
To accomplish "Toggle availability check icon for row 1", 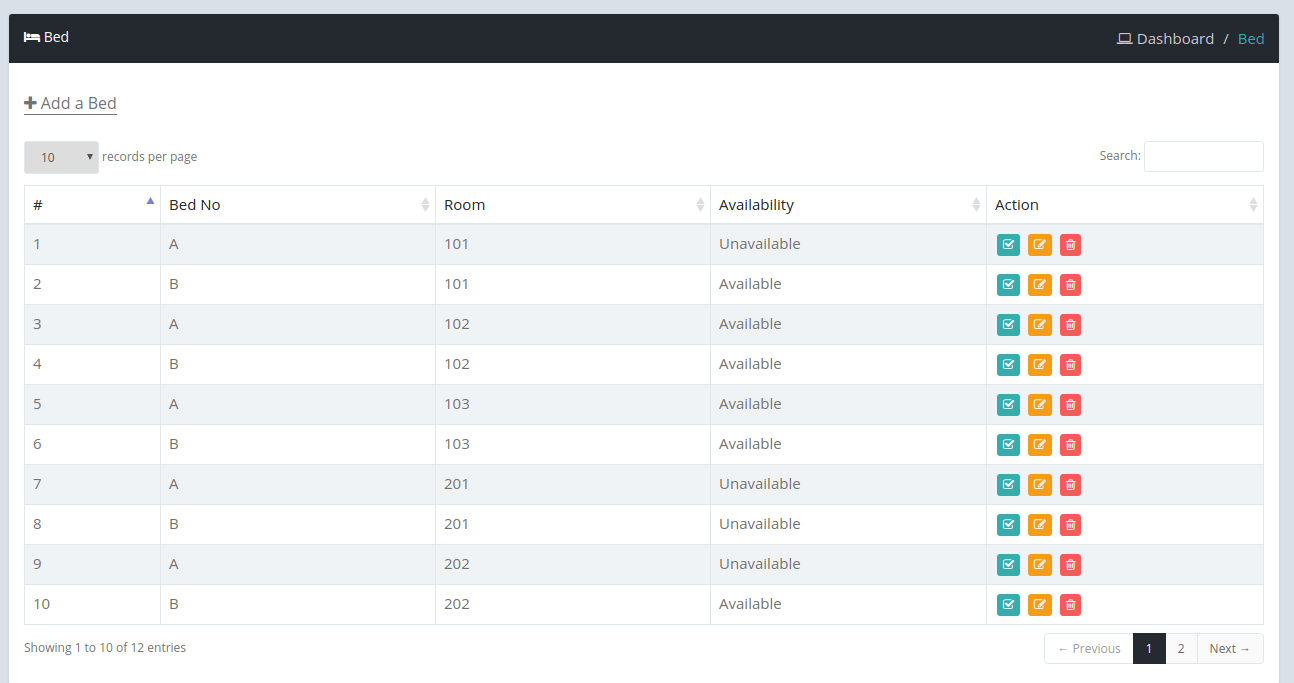I will [1008, 245].
